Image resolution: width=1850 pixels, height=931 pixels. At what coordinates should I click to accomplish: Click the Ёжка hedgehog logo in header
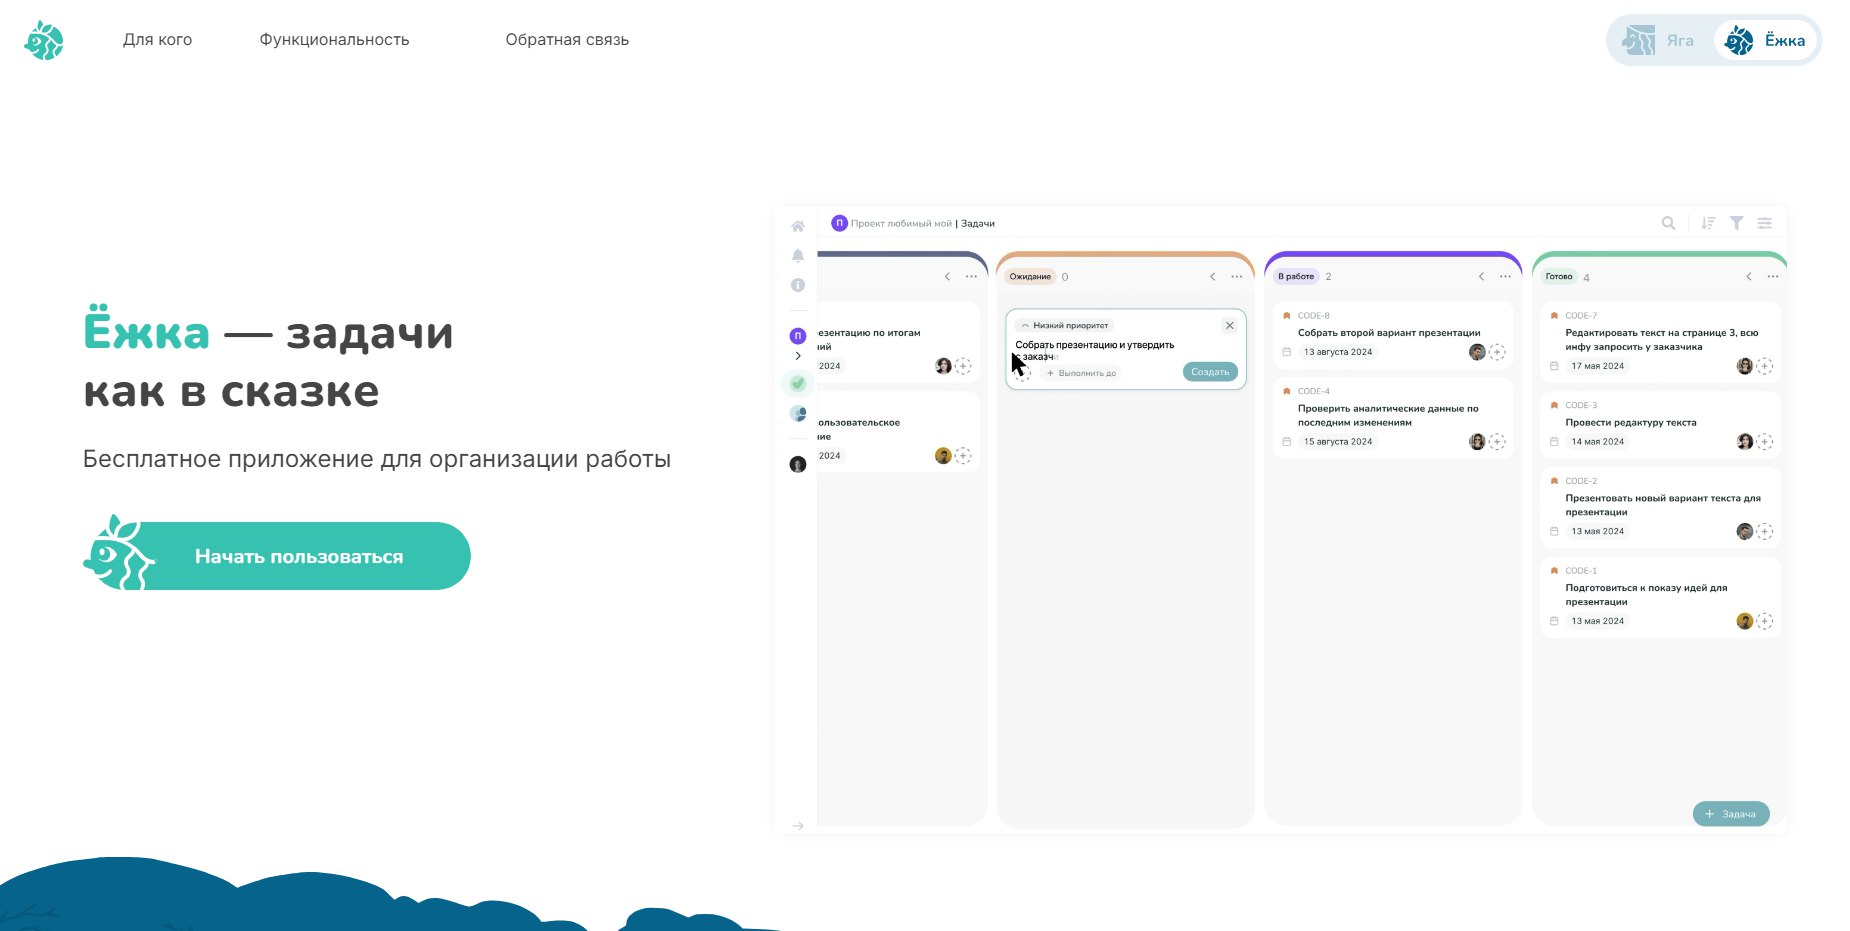coord(44,41)
